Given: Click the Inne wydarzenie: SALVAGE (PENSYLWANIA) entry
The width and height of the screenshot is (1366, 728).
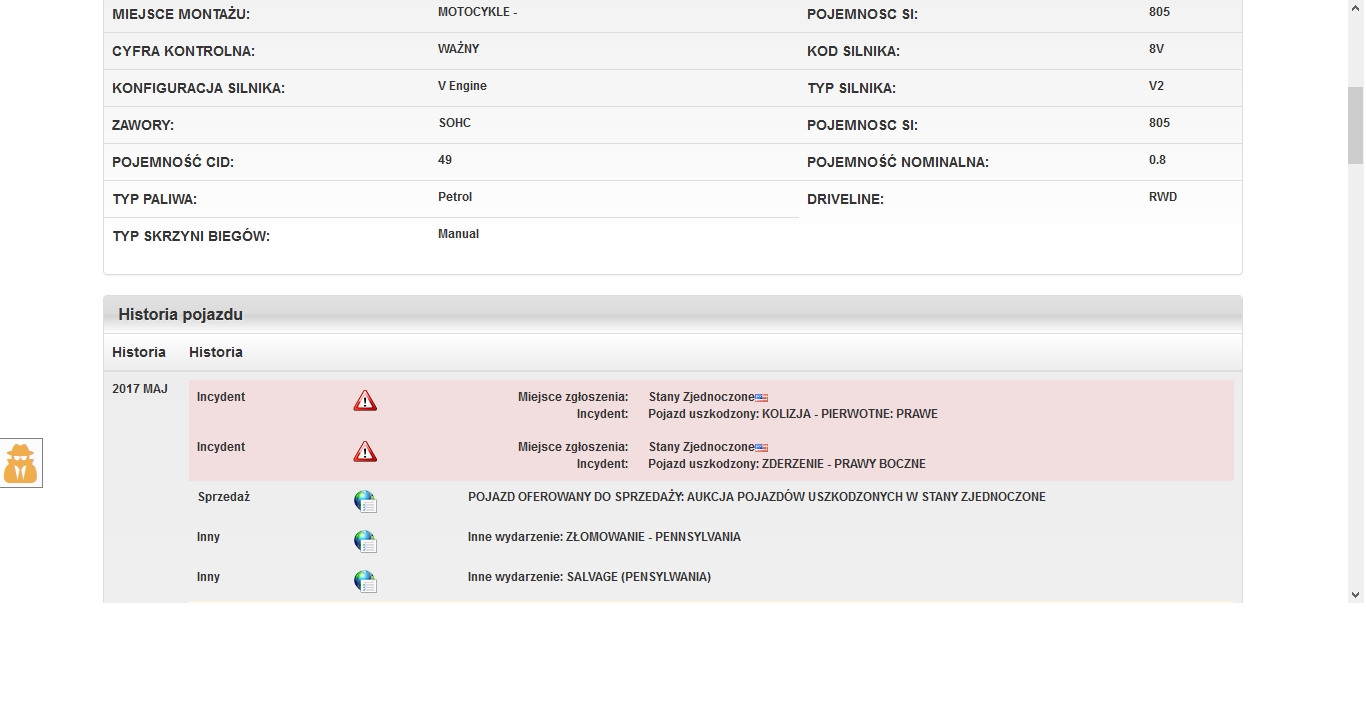Looking at the screenshot, I should (x=589, y=577).
